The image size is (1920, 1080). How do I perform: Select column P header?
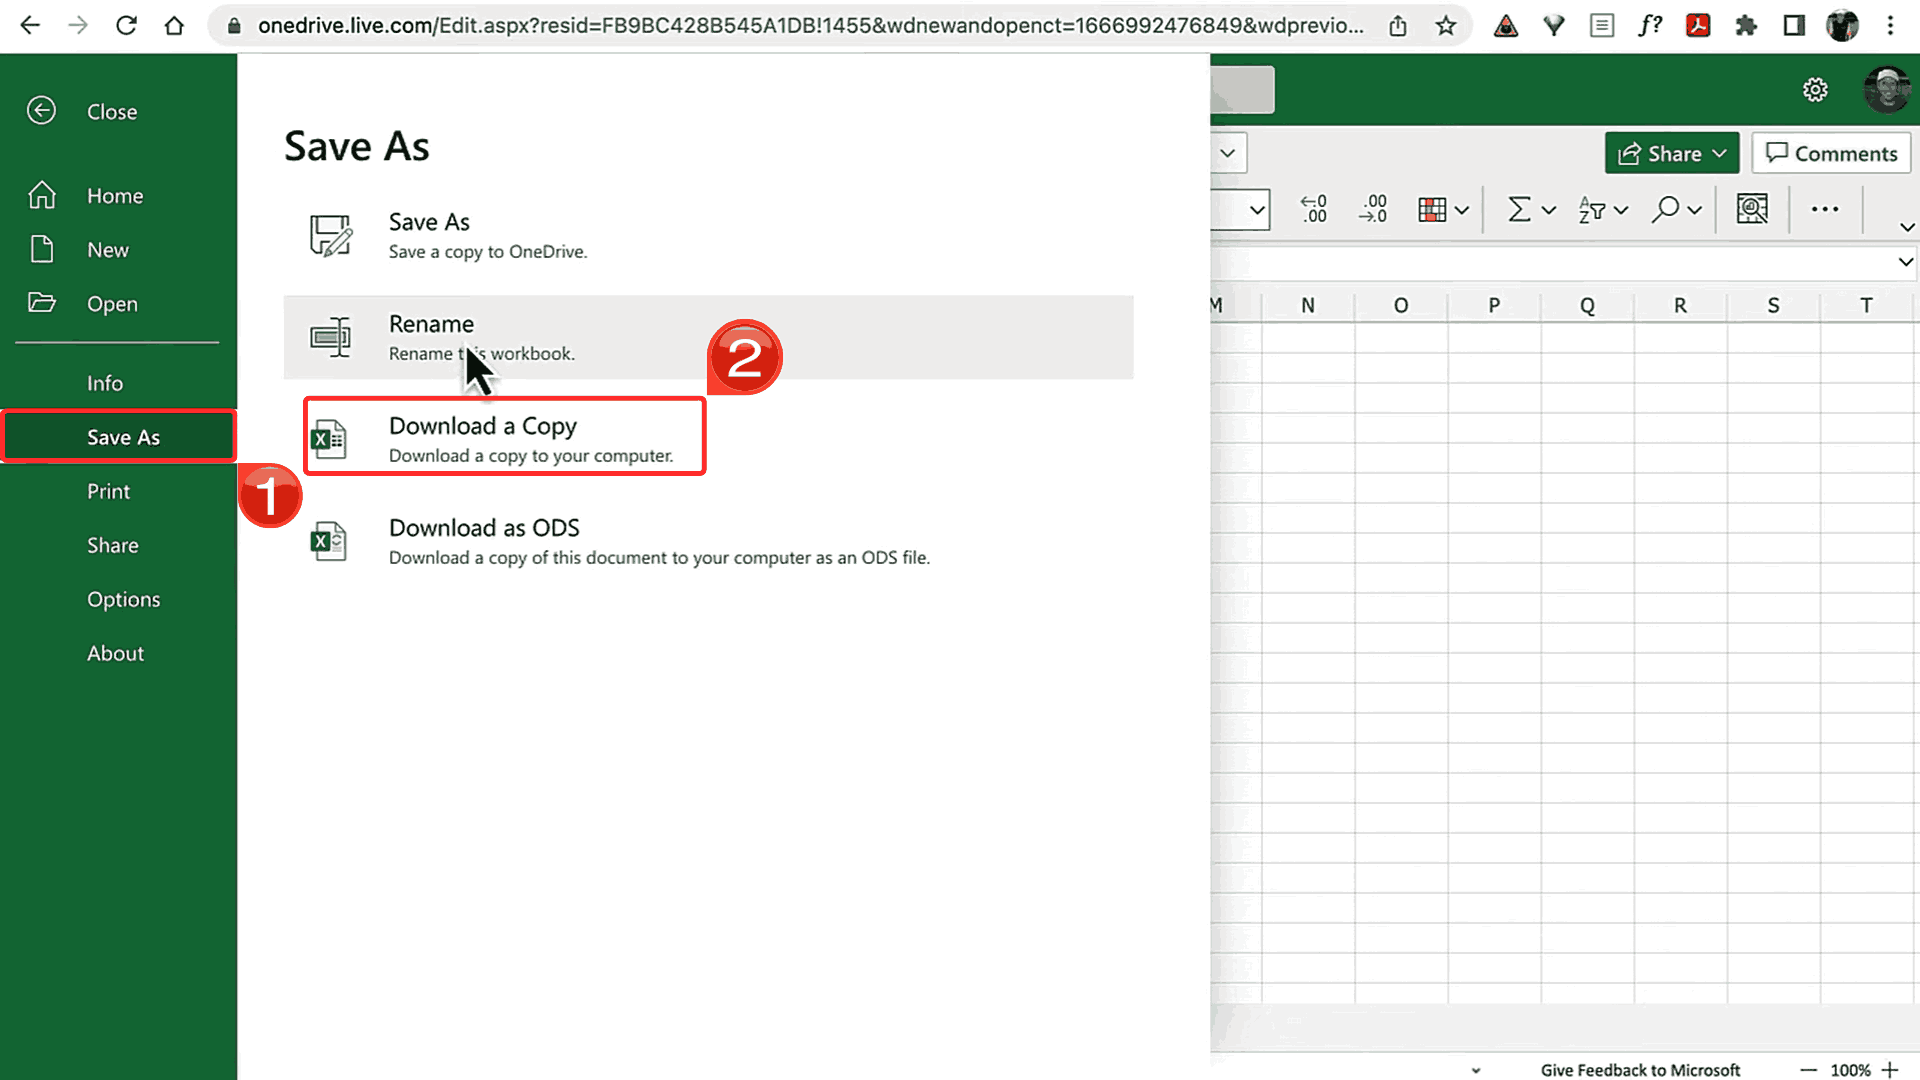(x=1494, y=305)
